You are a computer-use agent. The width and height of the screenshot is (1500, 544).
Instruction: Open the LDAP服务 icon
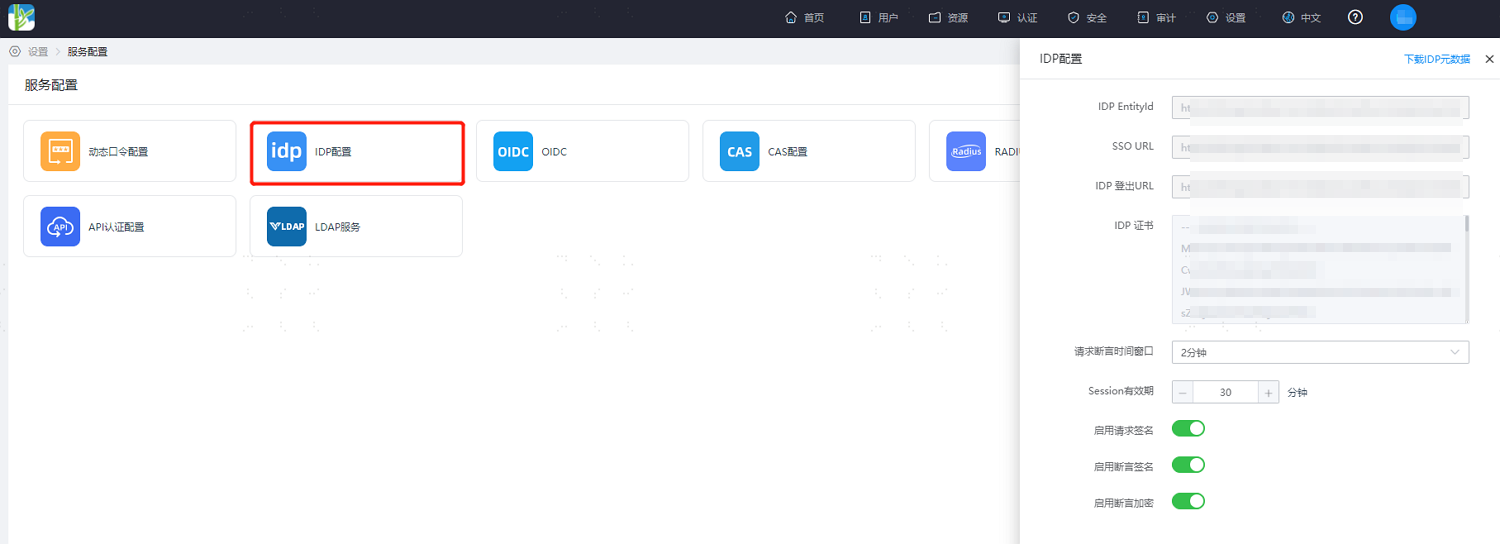tap(286, 226)
